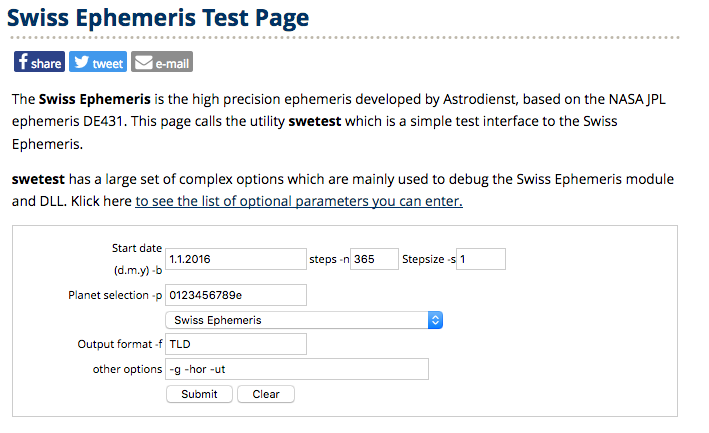Click the Planet selection input field
Screen dimensions: 709x433
tap(235, 295)
